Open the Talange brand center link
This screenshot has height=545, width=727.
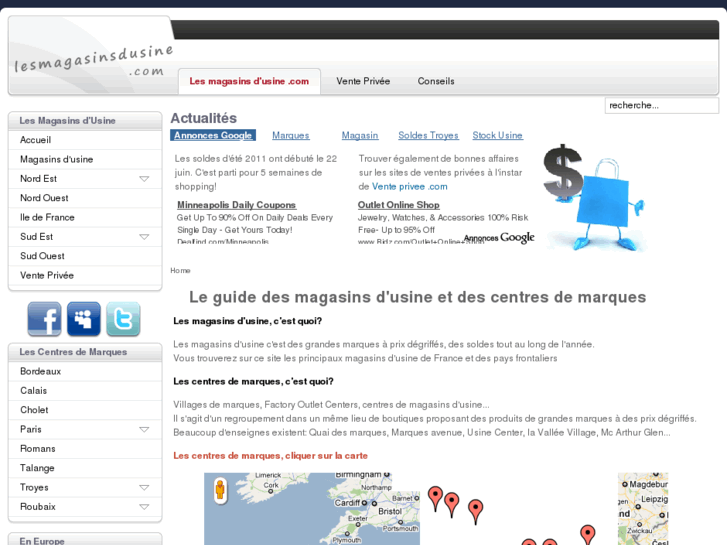tap(85, 468)
